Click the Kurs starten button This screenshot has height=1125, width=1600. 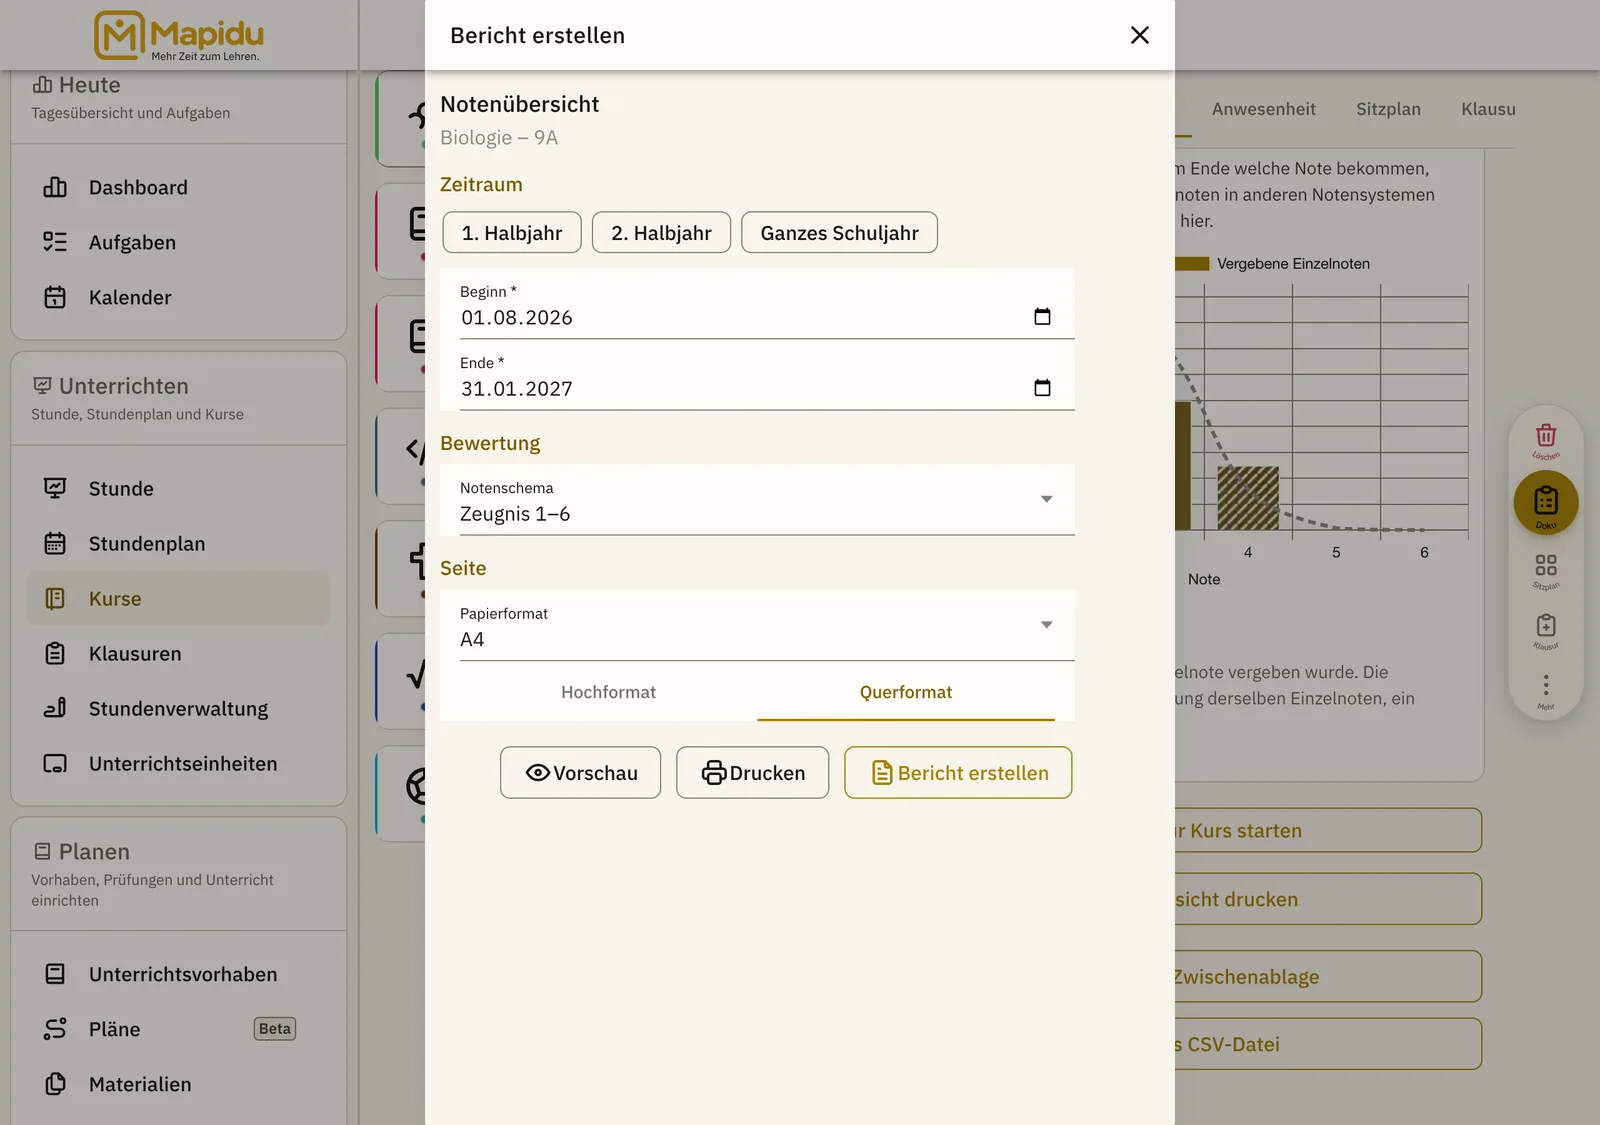(x=1328, y=831)
